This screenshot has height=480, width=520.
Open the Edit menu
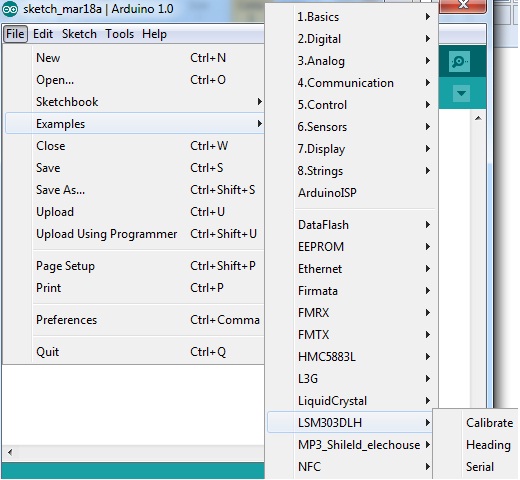43,34
